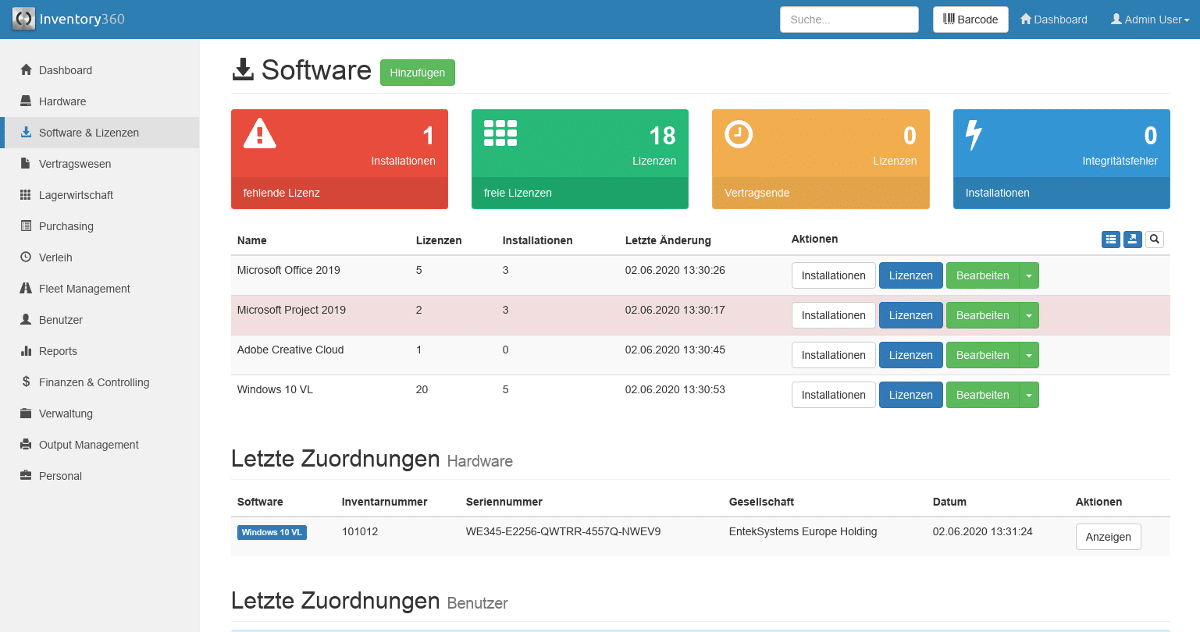Click the Inventory360 logo icon
The width and height of the screenshot is (1200, 632).
click(23, 19)
